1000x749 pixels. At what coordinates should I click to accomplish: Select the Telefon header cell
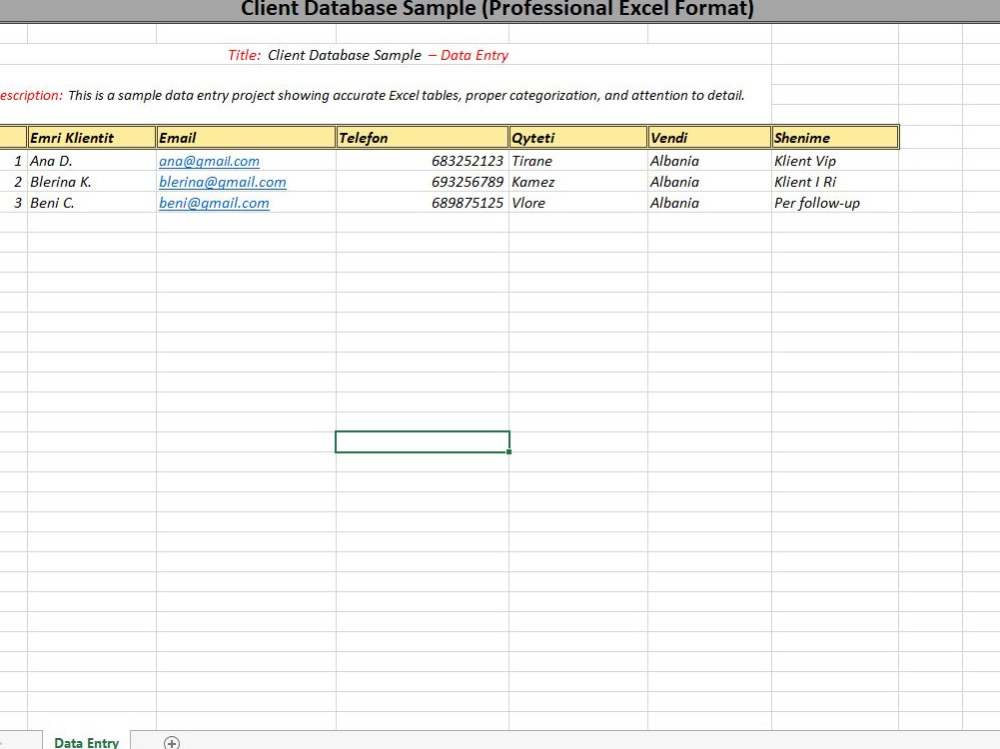[x=422, y=138]
